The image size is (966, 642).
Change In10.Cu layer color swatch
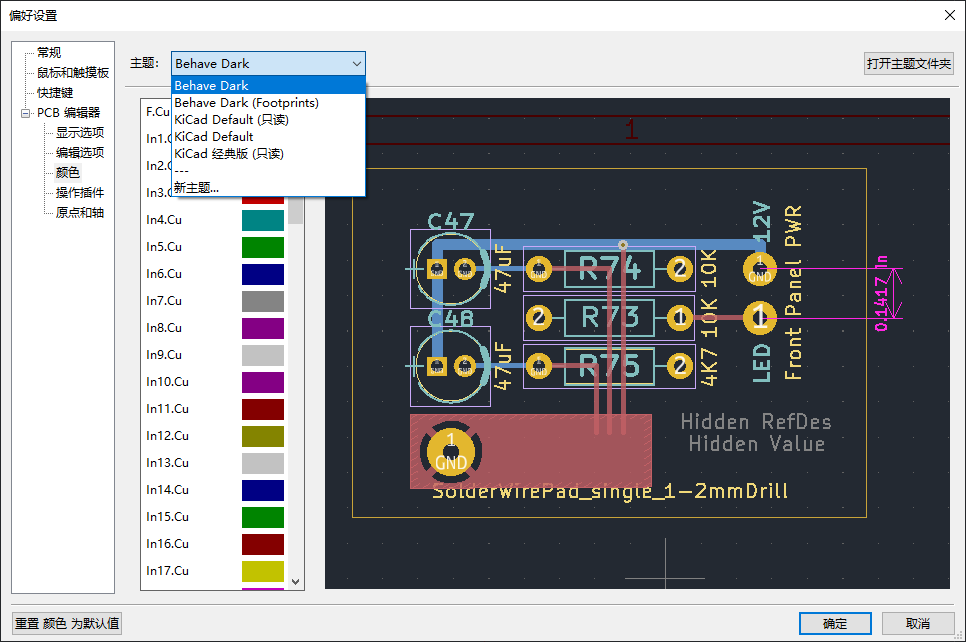coord(263,382)
